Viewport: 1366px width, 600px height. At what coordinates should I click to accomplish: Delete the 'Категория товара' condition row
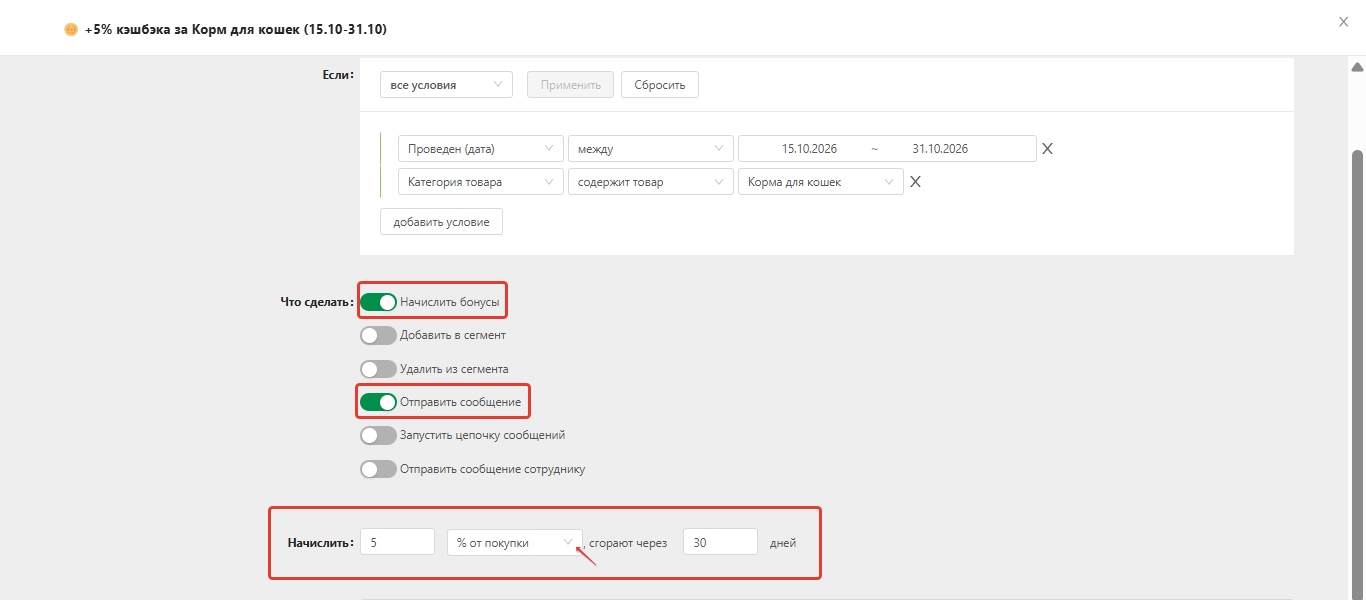(914, 182)
